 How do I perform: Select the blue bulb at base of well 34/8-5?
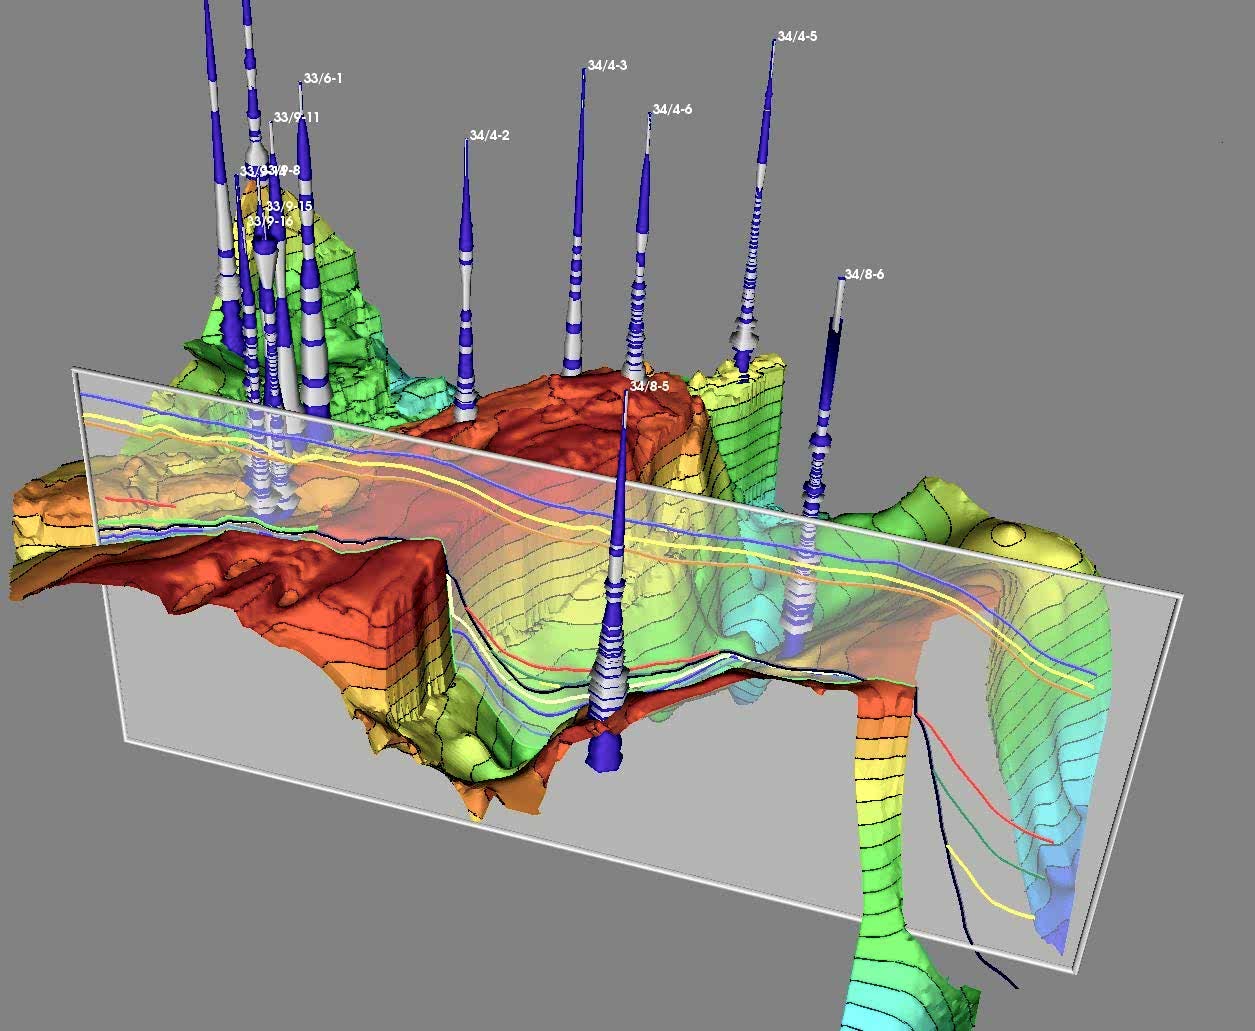tap(603, 750)
